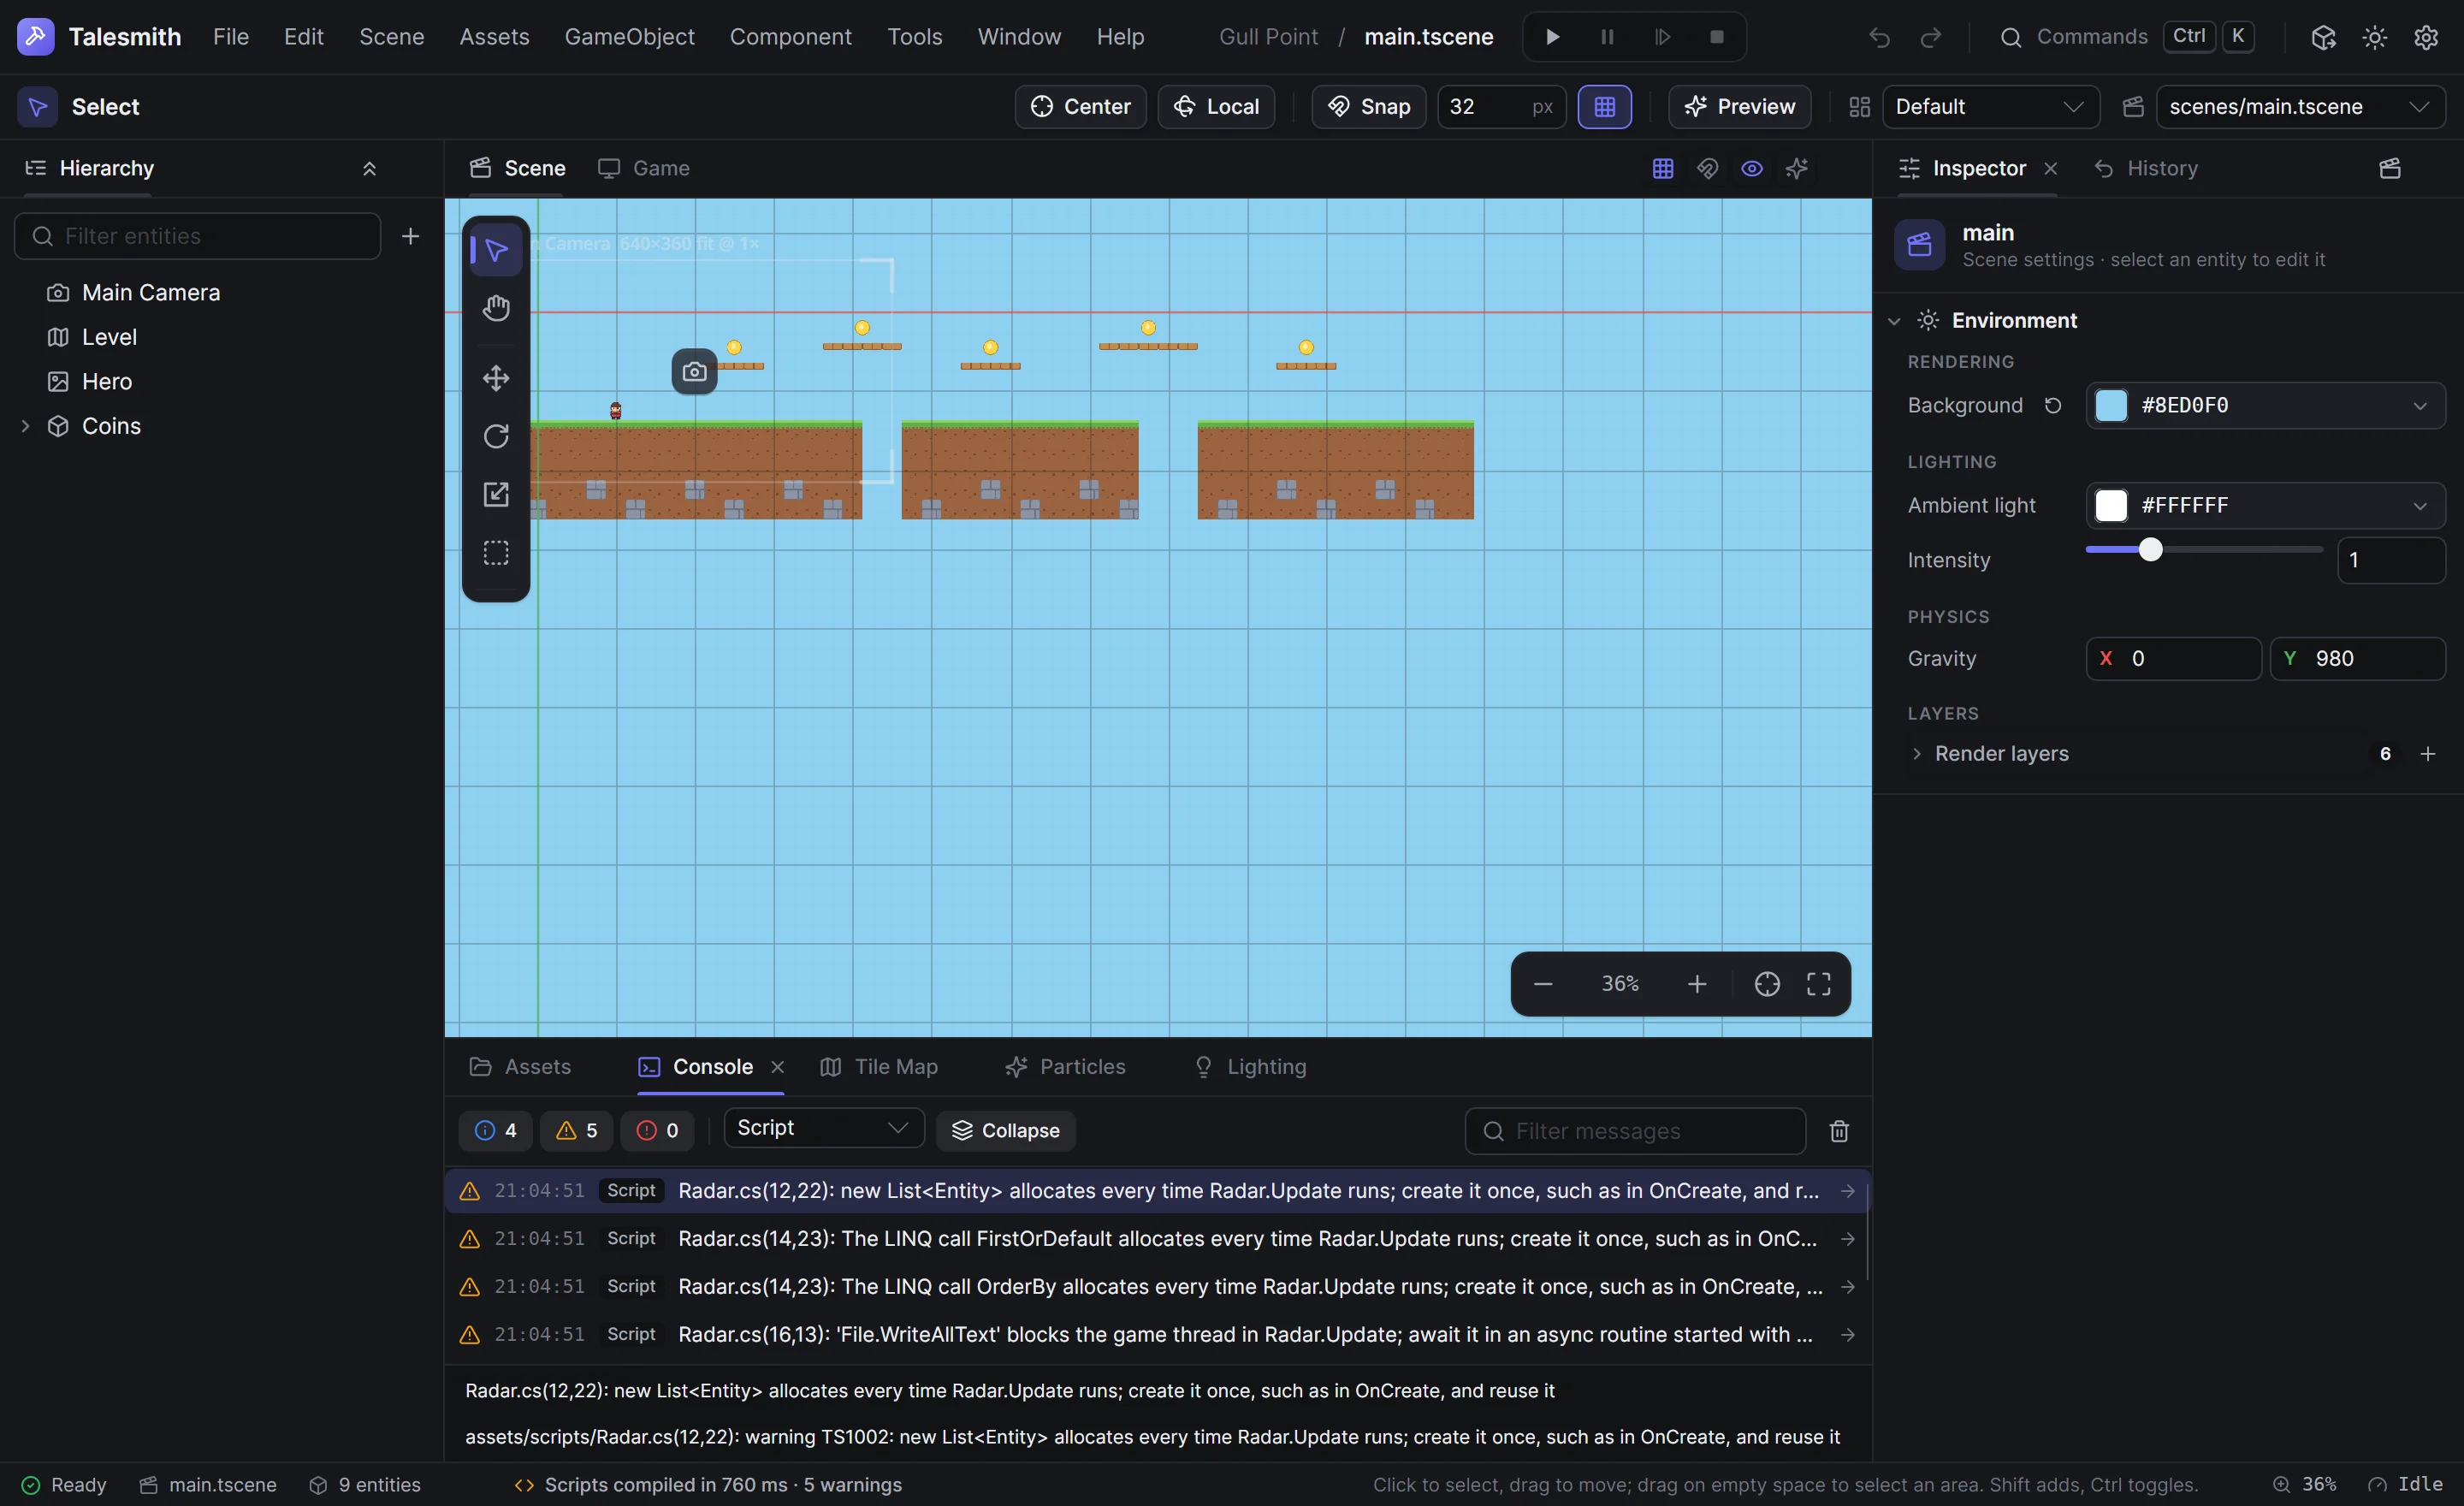2464x1506 pixels.
Task: Select the Rect marquee tool
Action: coord(496,553)
